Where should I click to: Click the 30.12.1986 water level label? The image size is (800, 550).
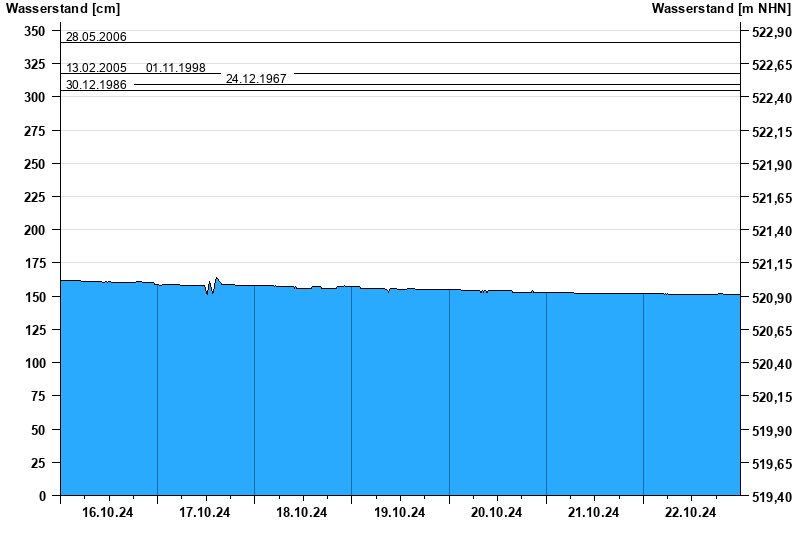[x=96, y=85]
